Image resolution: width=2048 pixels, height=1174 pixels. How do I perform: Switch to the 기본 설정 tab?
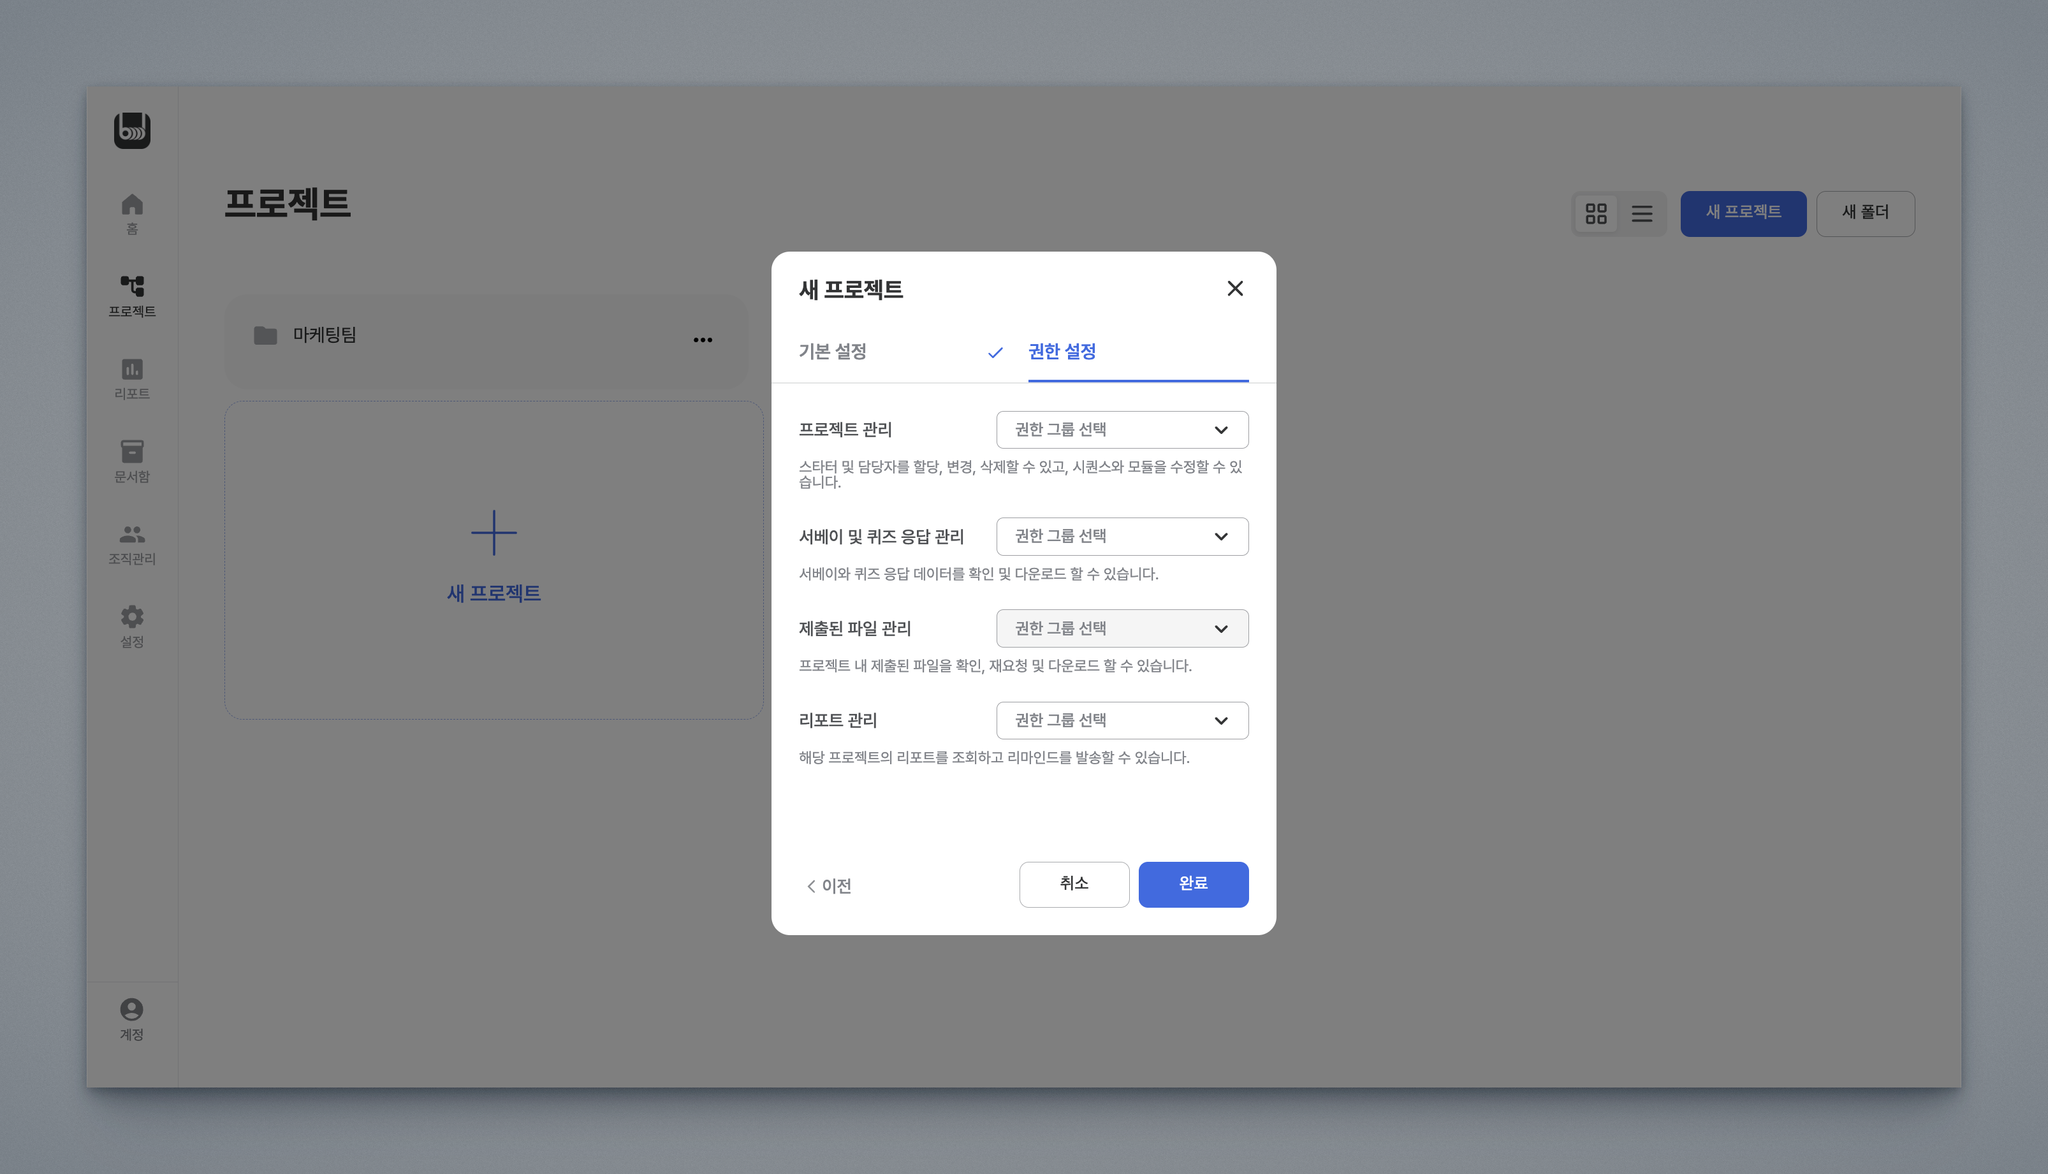click(x=832, y=352)
